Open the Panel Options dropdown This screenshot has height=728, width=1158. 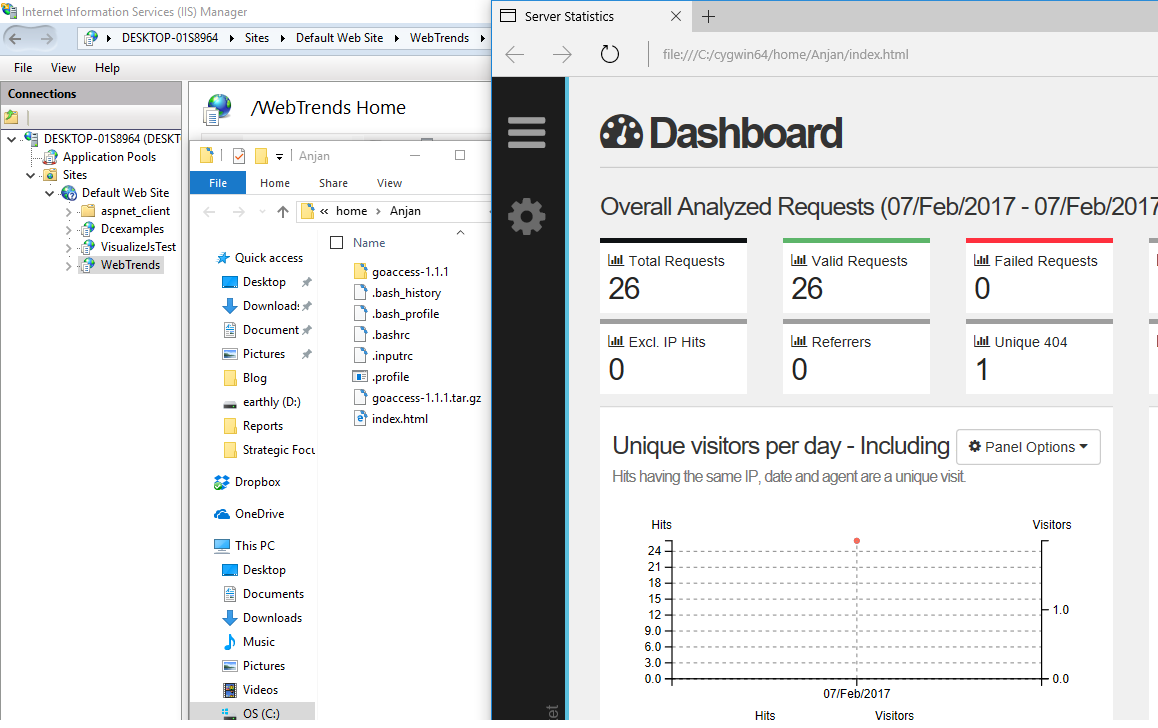(x=1028, y=446)
